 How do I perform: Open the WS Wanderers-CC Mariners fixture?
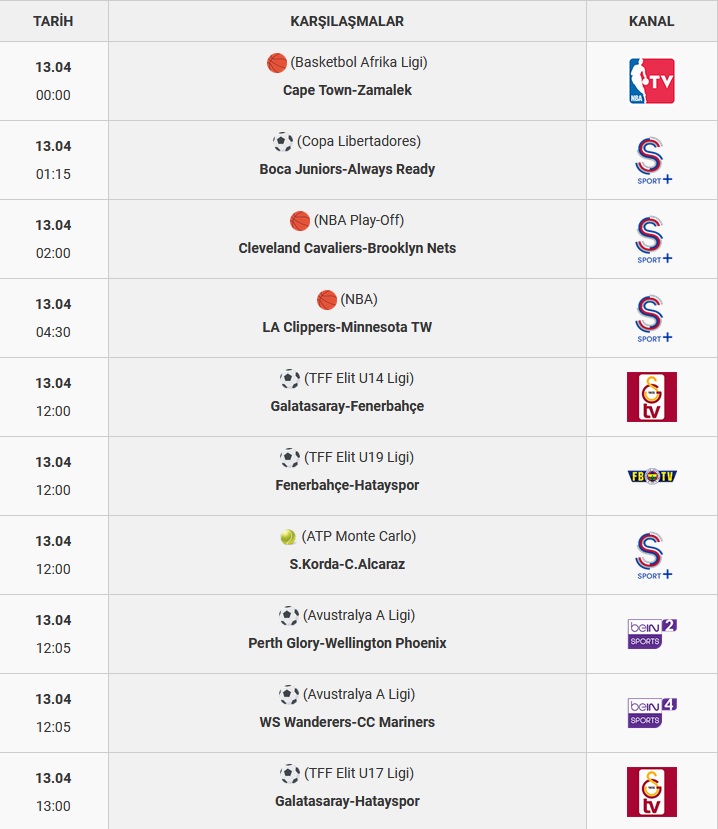tap(347, 722)
